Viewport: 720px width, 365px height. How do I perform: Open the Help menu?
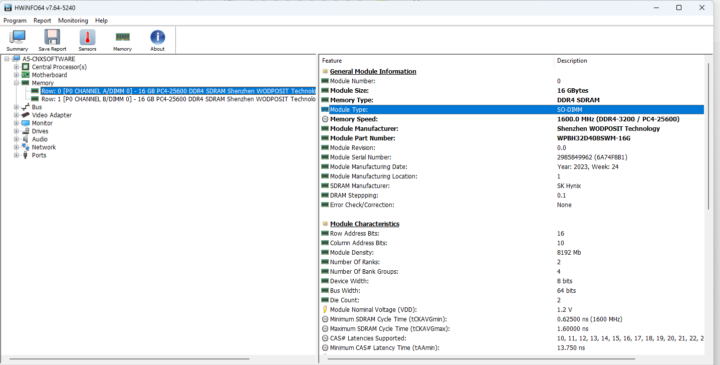(x=101, y=21)
